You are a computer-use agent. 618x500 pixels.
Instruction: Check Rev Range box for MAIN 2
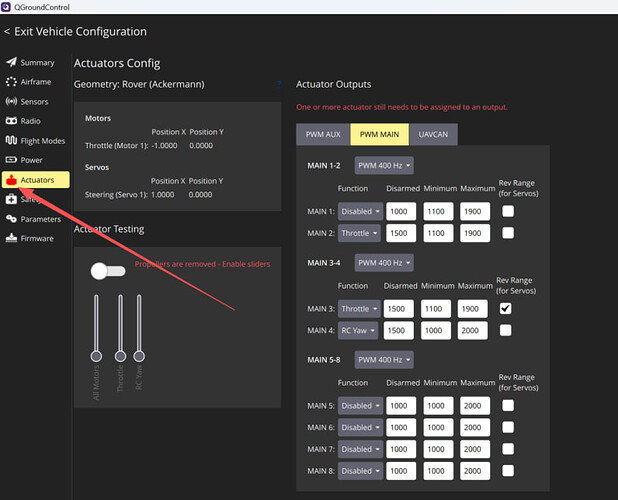point(508,233)
